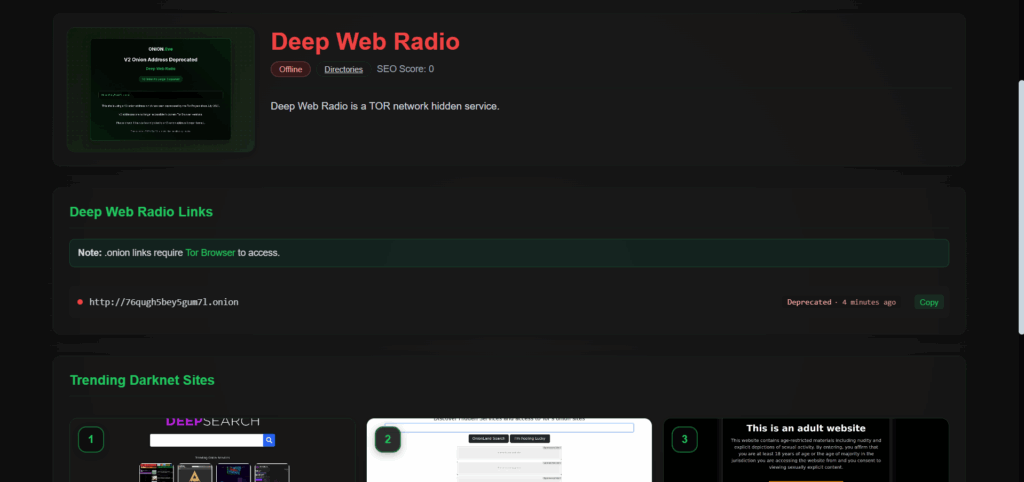The image size is (1024, 482).
Task: Open the DeepSearch logo in trending card
Action: click(212, 422)
